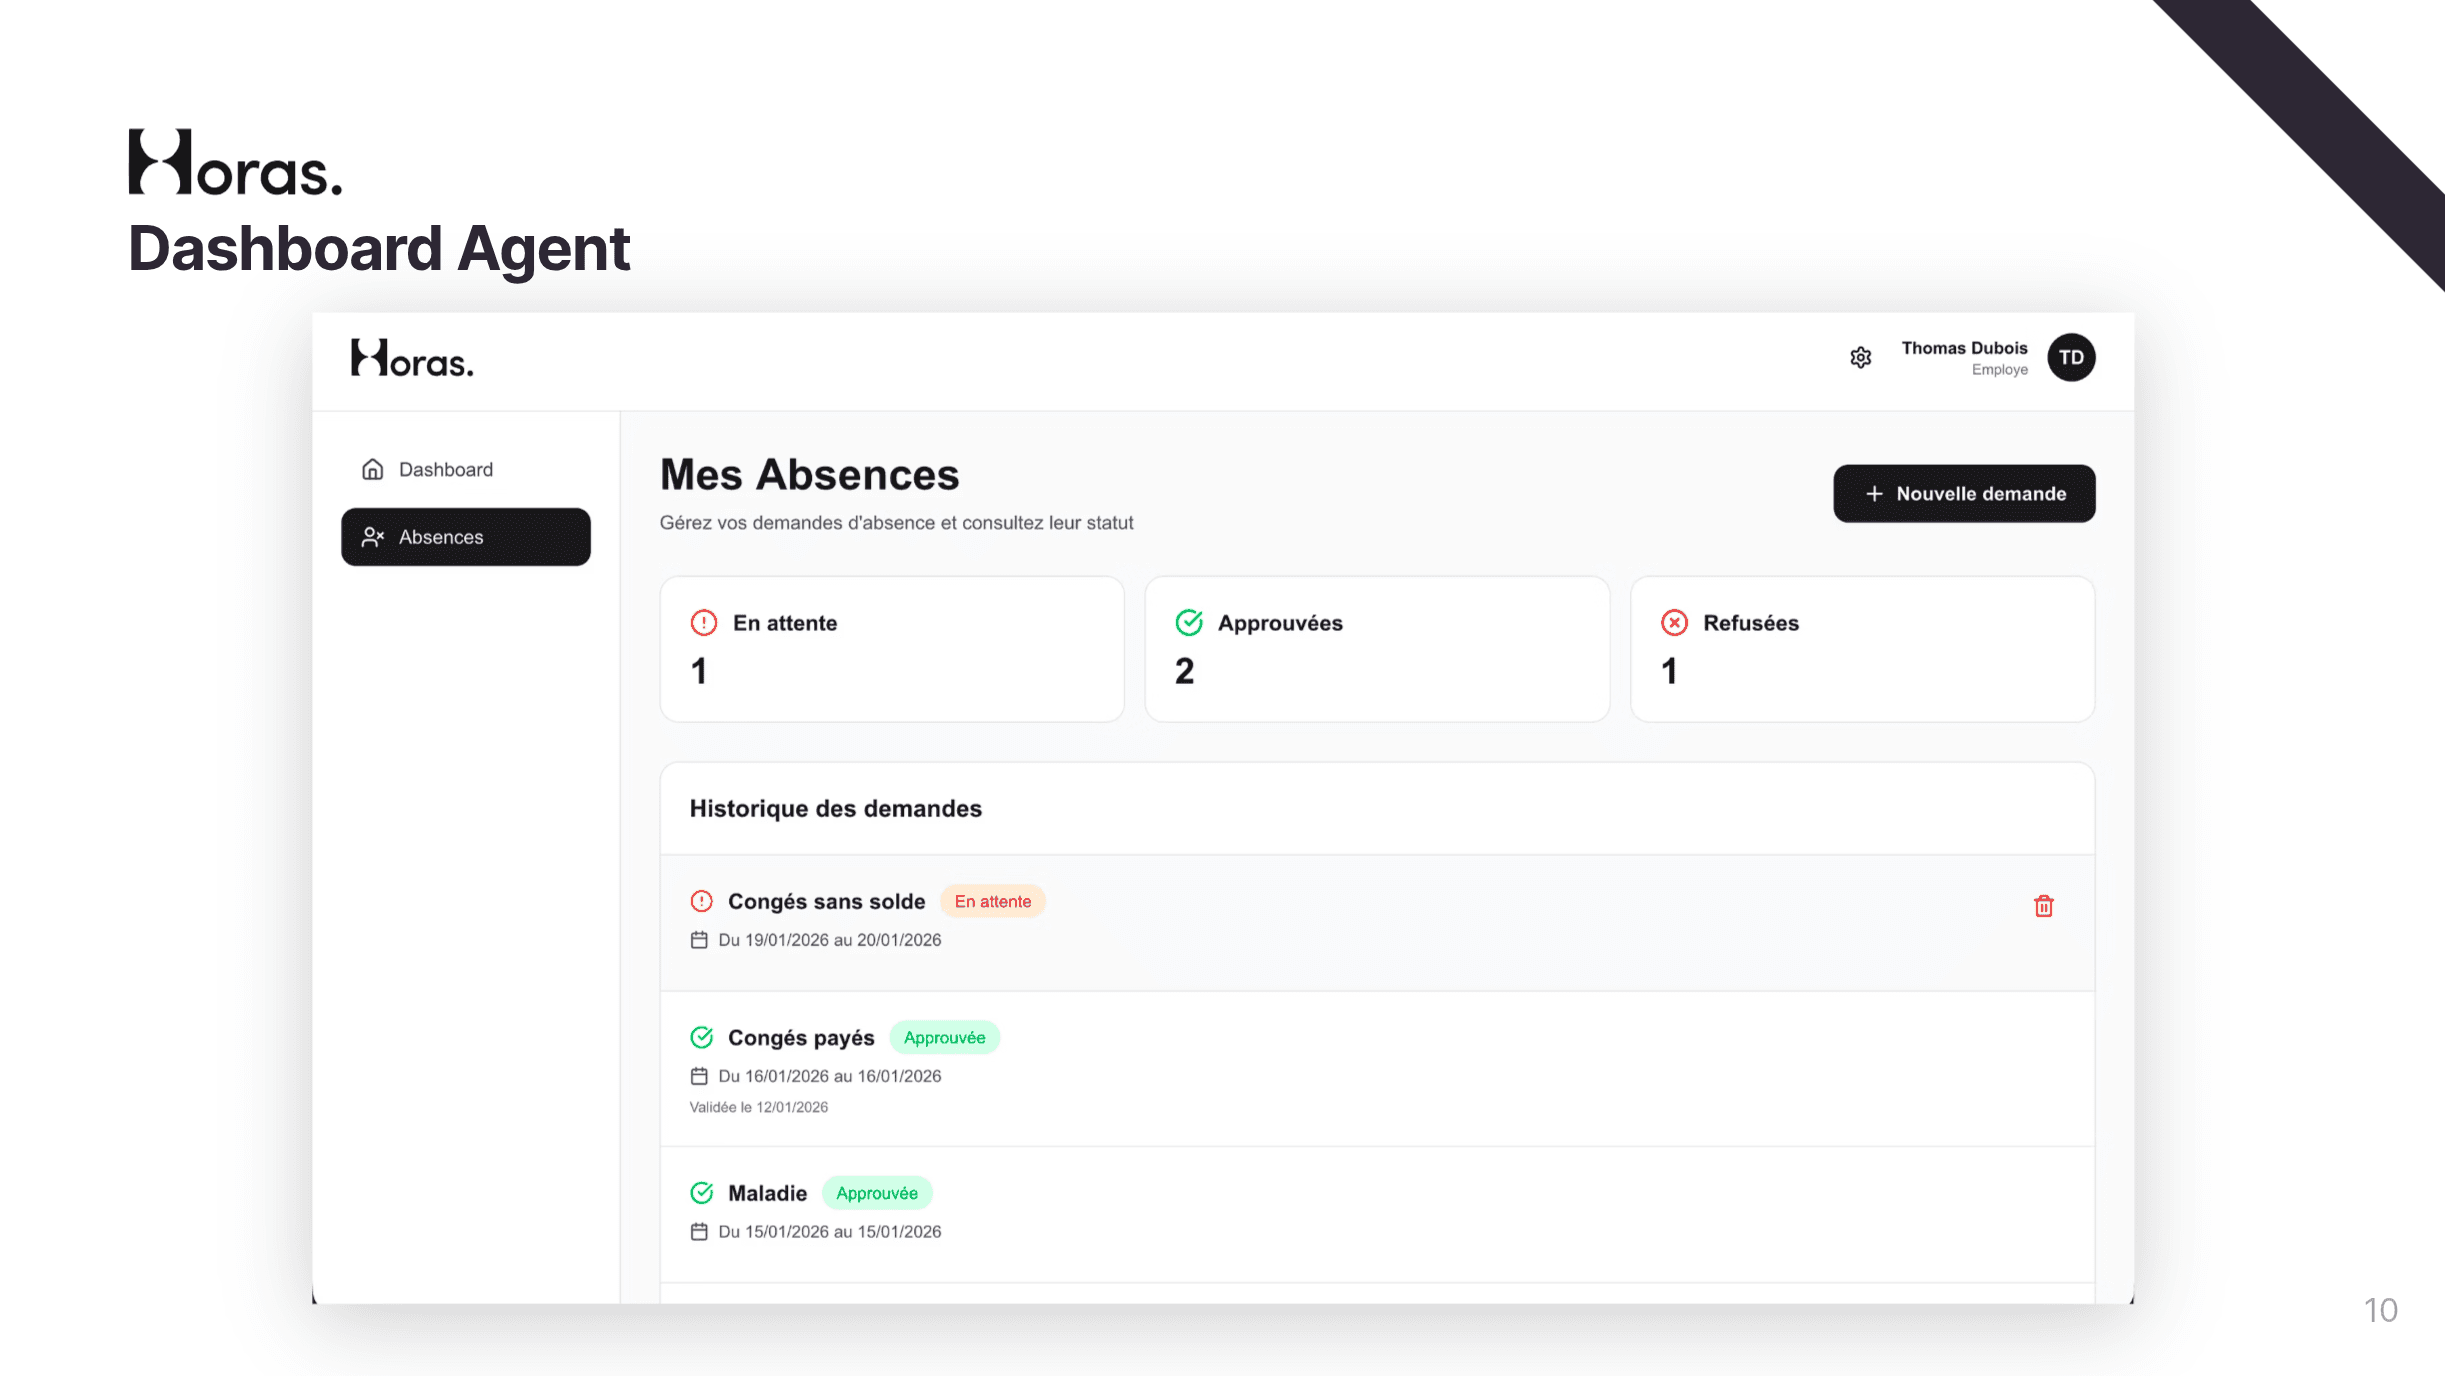This screenshot has height=1376, width=2445.
Task: Open settings via the gear icon
Action: [x=1860, y=358]
